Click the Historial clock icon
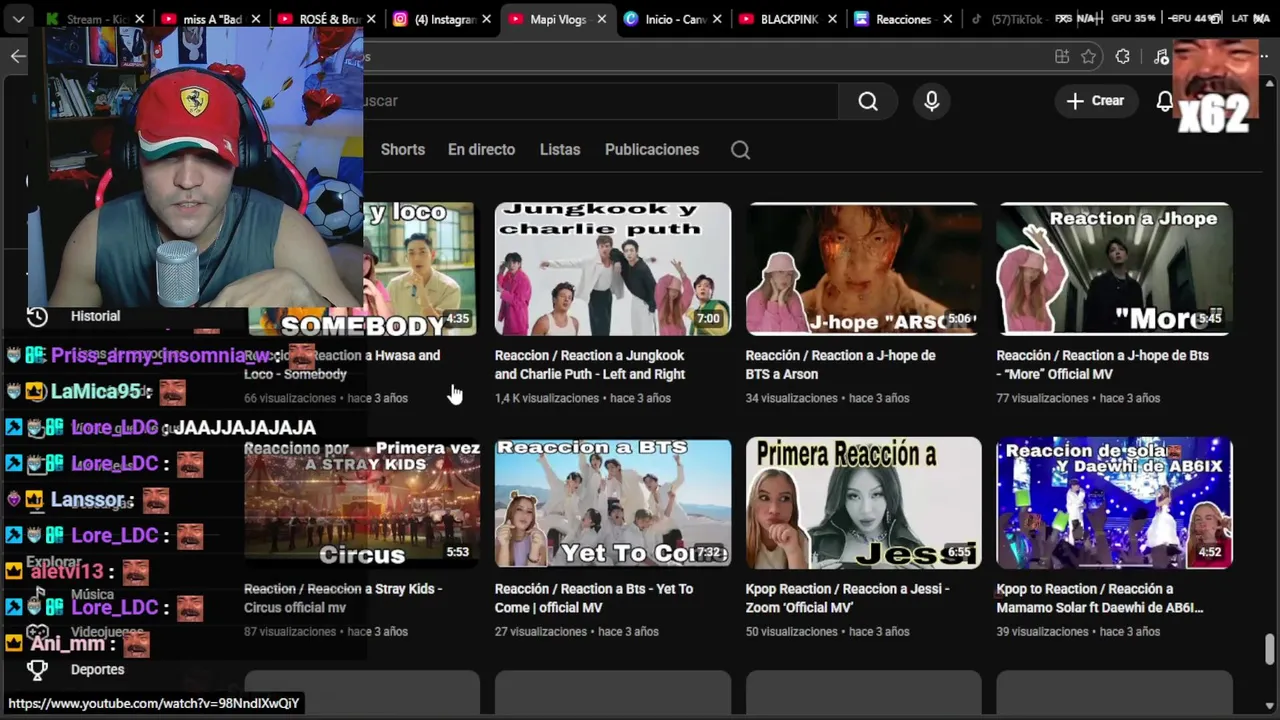 tap(37, 316)
